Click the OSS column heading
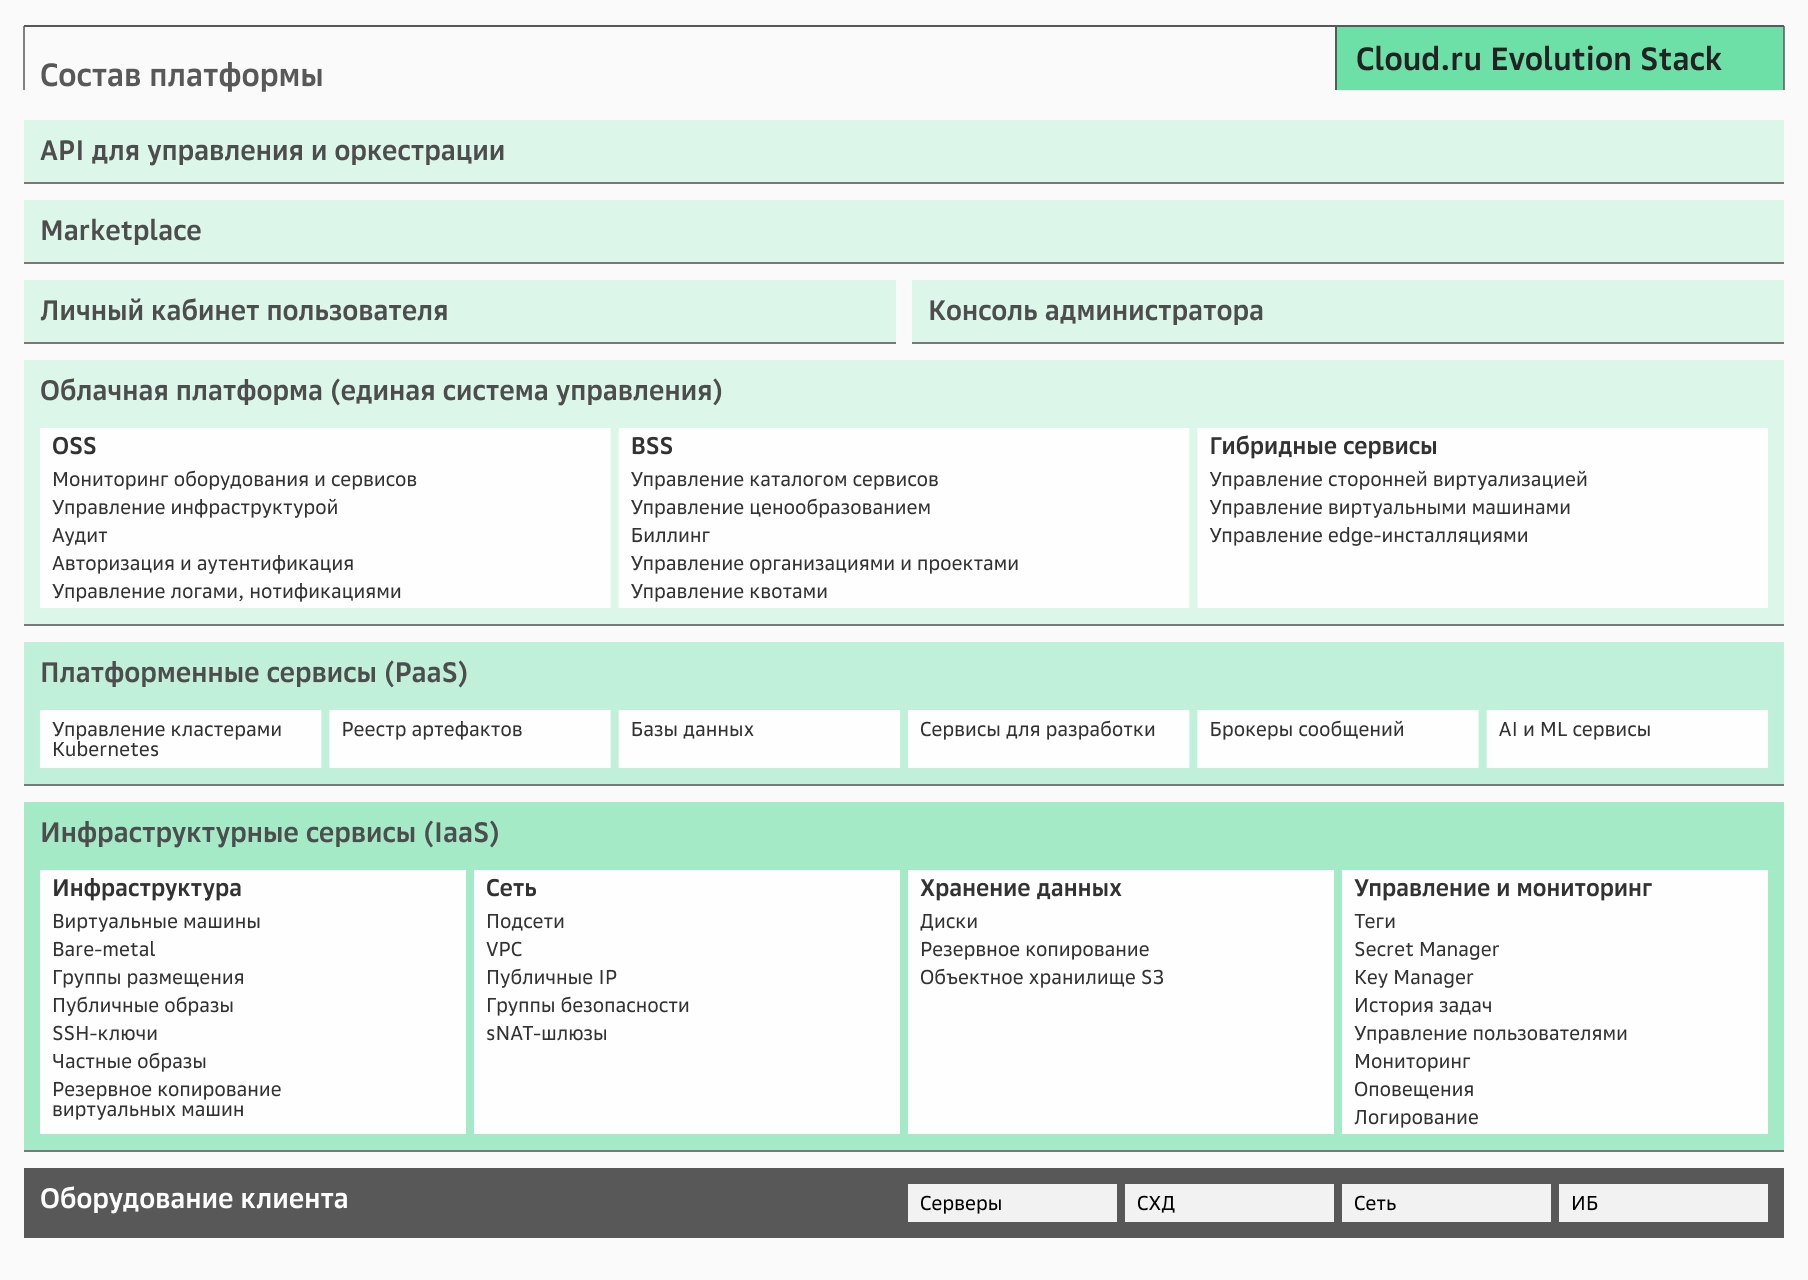1808x1280 pixels. [74, 446]
